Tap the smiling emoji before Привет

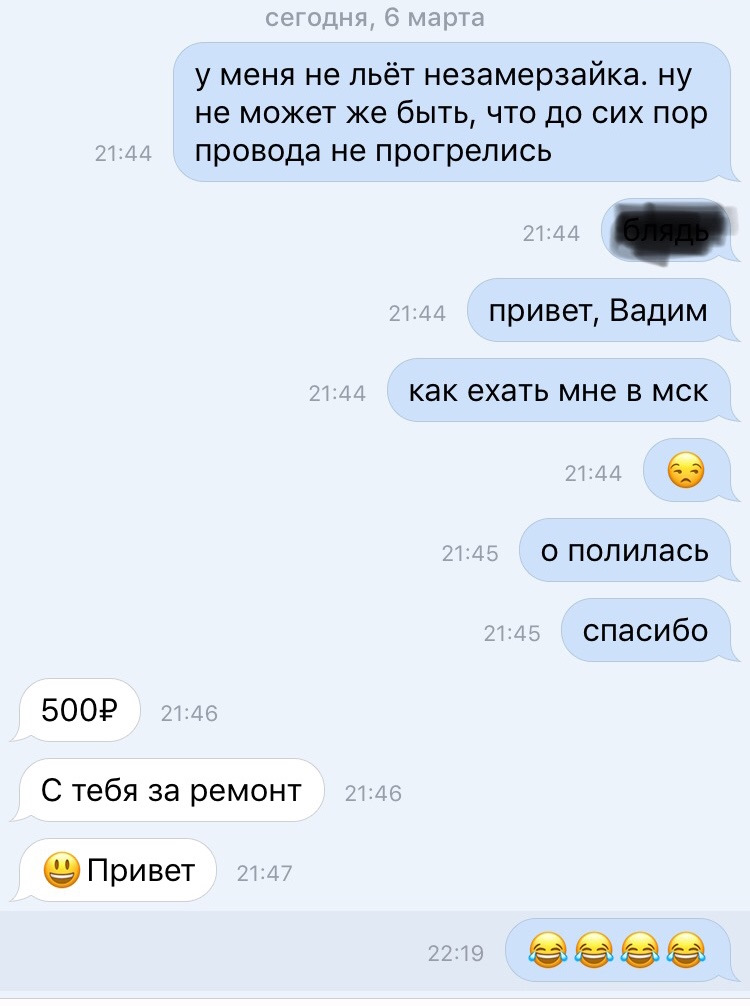tap(62, 871)
